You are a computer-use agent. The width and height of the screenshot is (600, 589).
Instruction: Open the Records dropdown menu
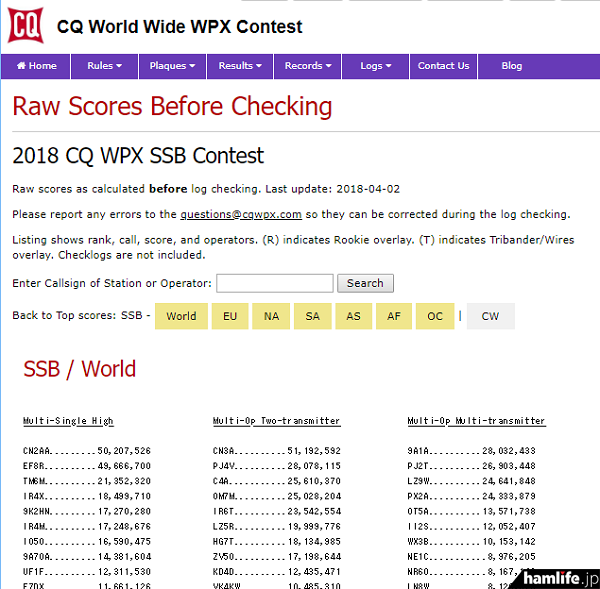(x=308, y=66)
